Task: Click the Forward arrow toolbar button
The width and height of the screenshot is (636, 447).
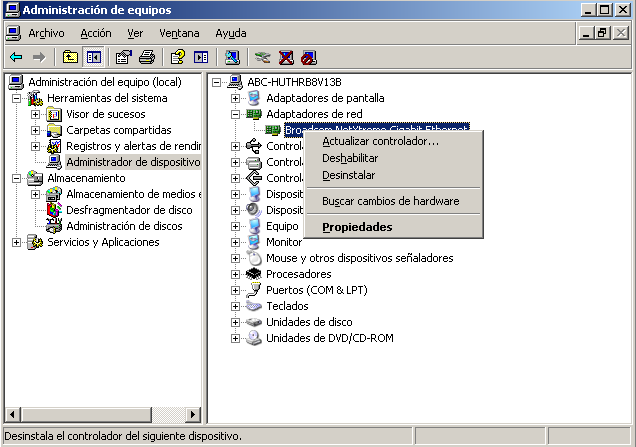Action: tap(39, 57)
